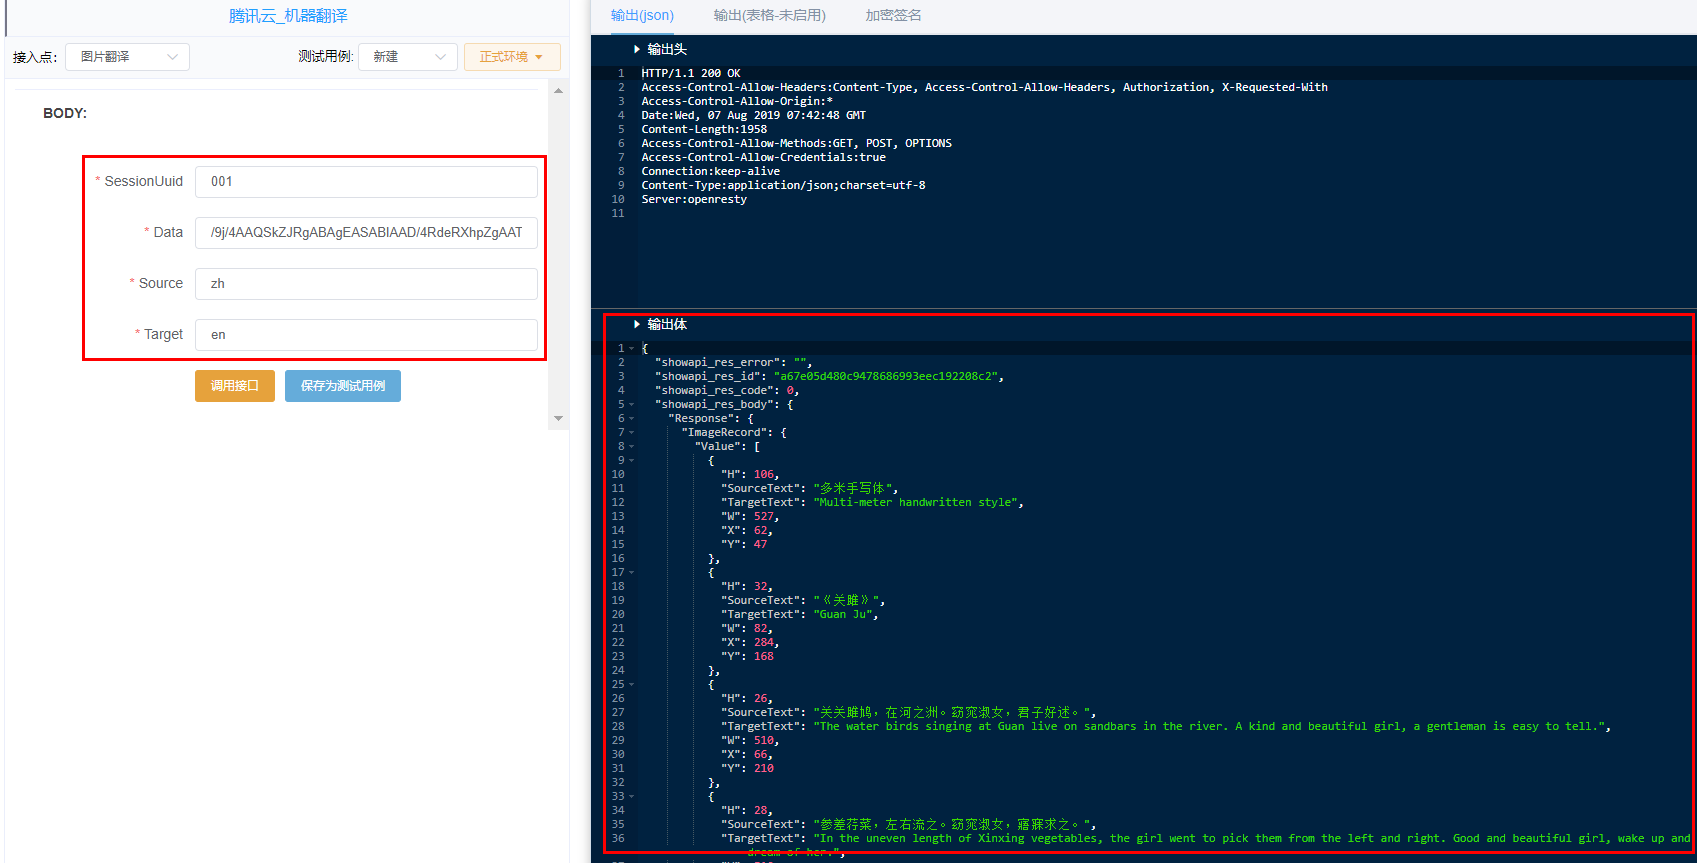Fold the object at line 9

632,461
